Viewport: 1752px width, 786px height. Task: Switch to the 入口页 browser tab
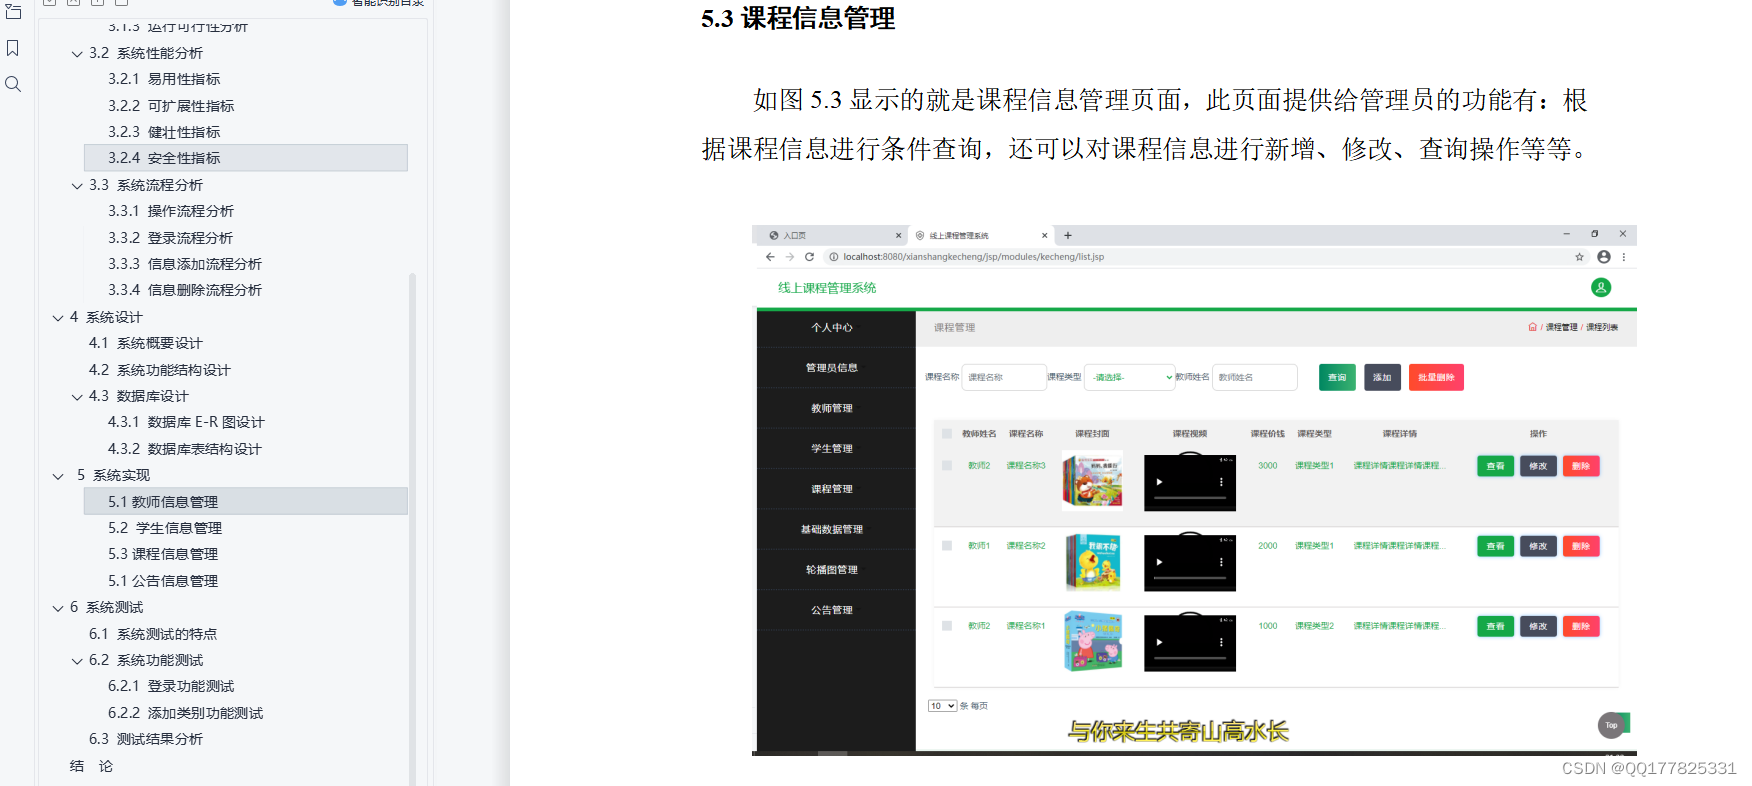[830, 236]
